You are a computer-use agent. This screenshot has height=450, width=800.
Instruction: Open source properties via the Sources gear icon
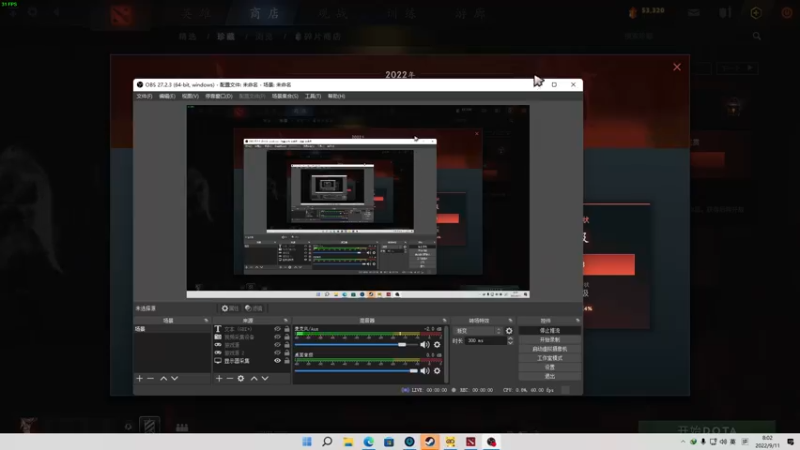tap(241, 379)
